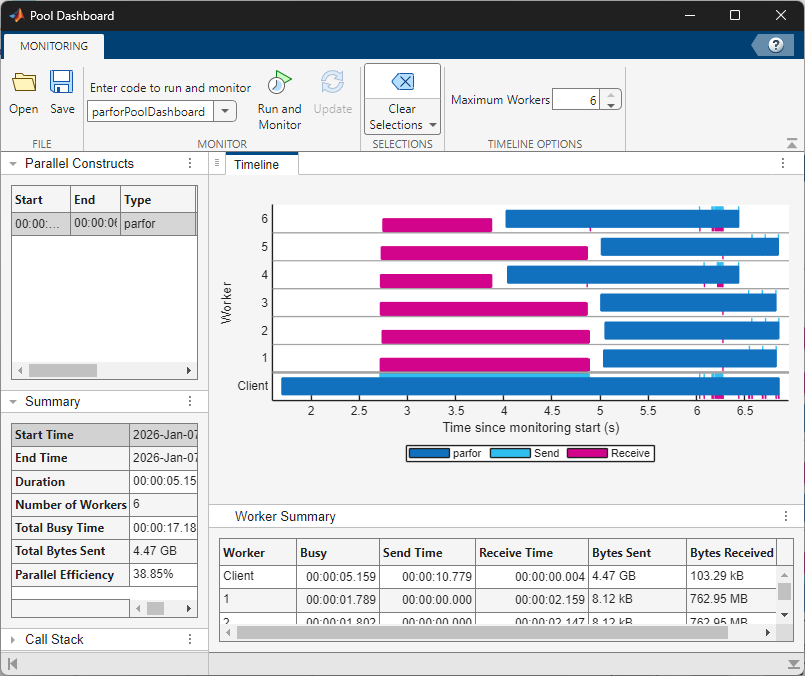Click the Run and Monitor icon
The image size is (805, 676).
(280, 83)
